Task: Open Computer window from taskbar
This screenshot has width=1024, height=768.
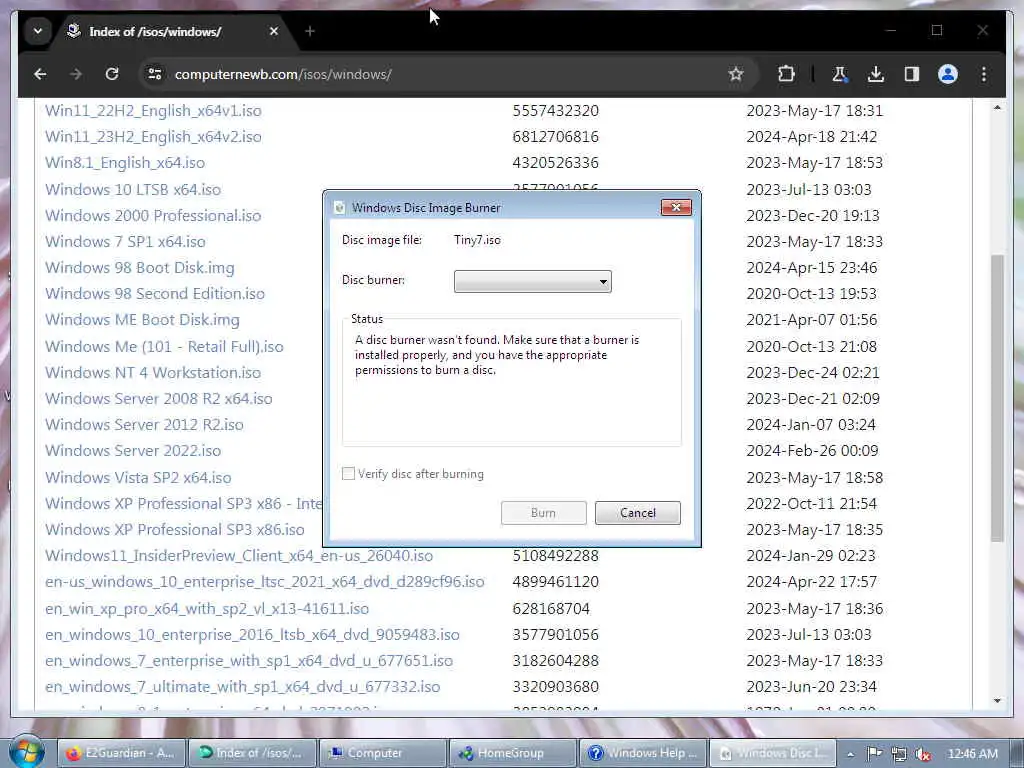Action: pyautogui.click(x=382, y=753)
